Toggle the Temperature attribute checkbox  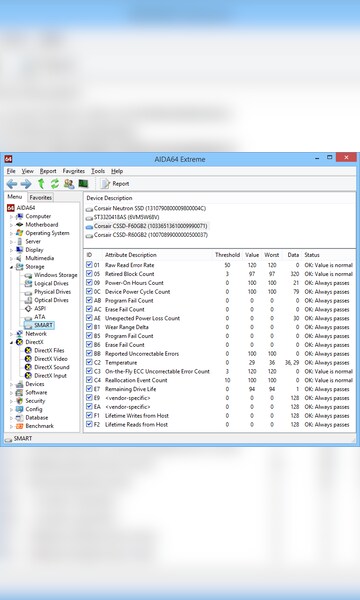(x=89, y=362)
